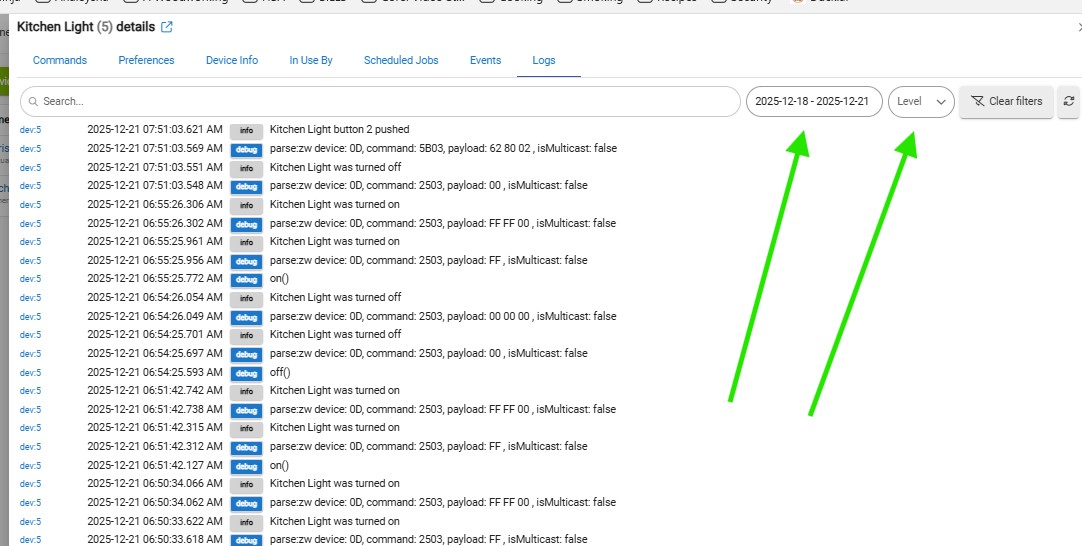Open the date range picker 2025-12-18 - 2025-12-21

pos(814,101)
